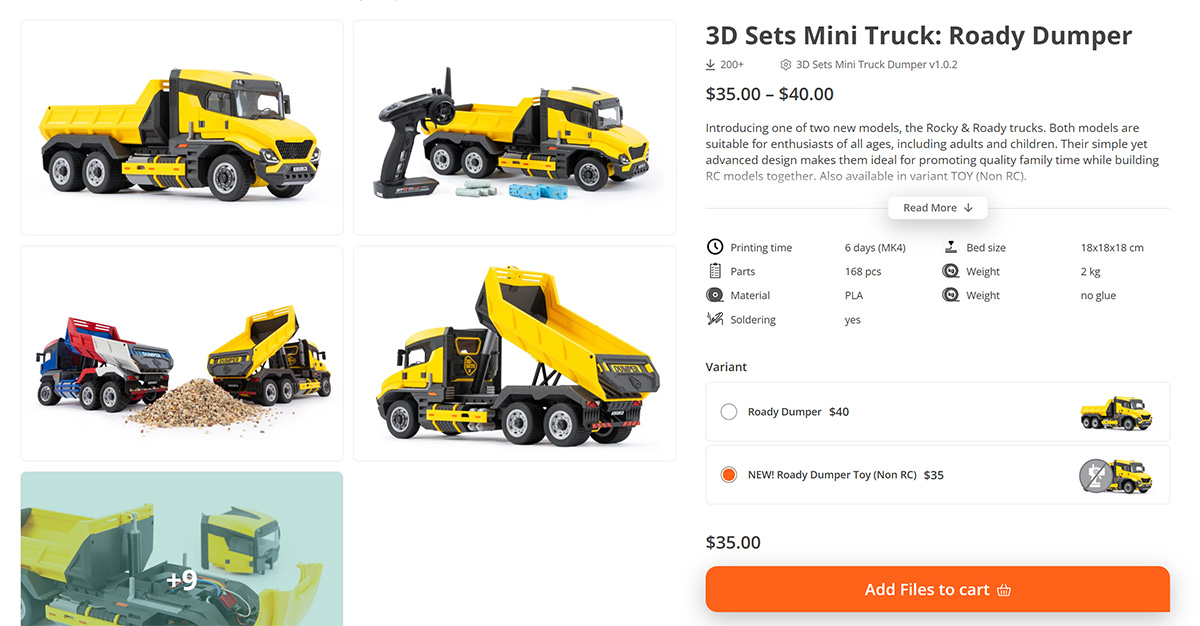1200x626 pixels.
Task: Expand description with Read More
Action: click(x=938, y=208)
